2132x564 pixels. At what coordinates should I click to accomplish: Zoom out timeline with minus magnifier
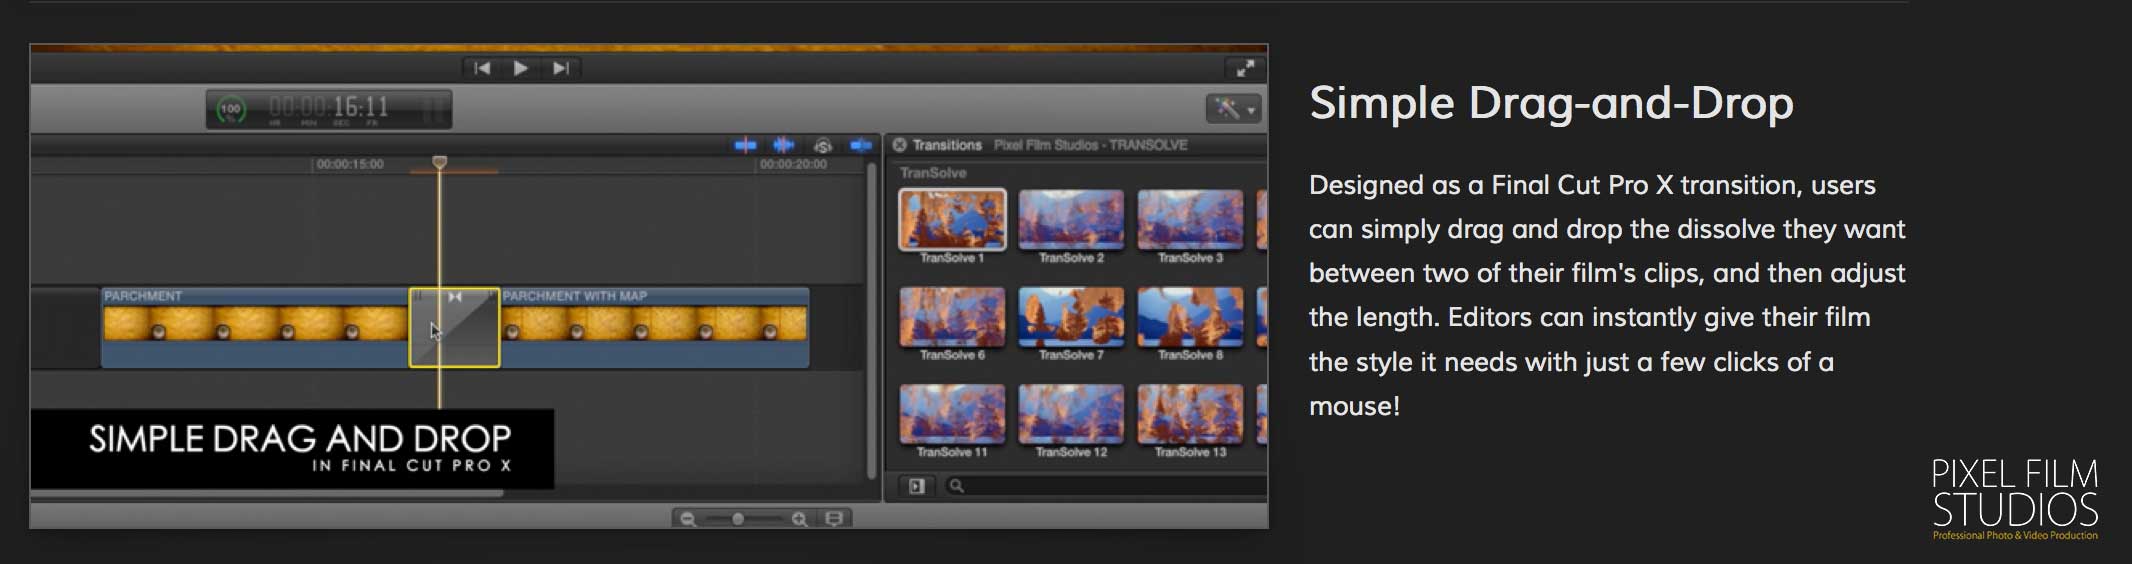688,519
